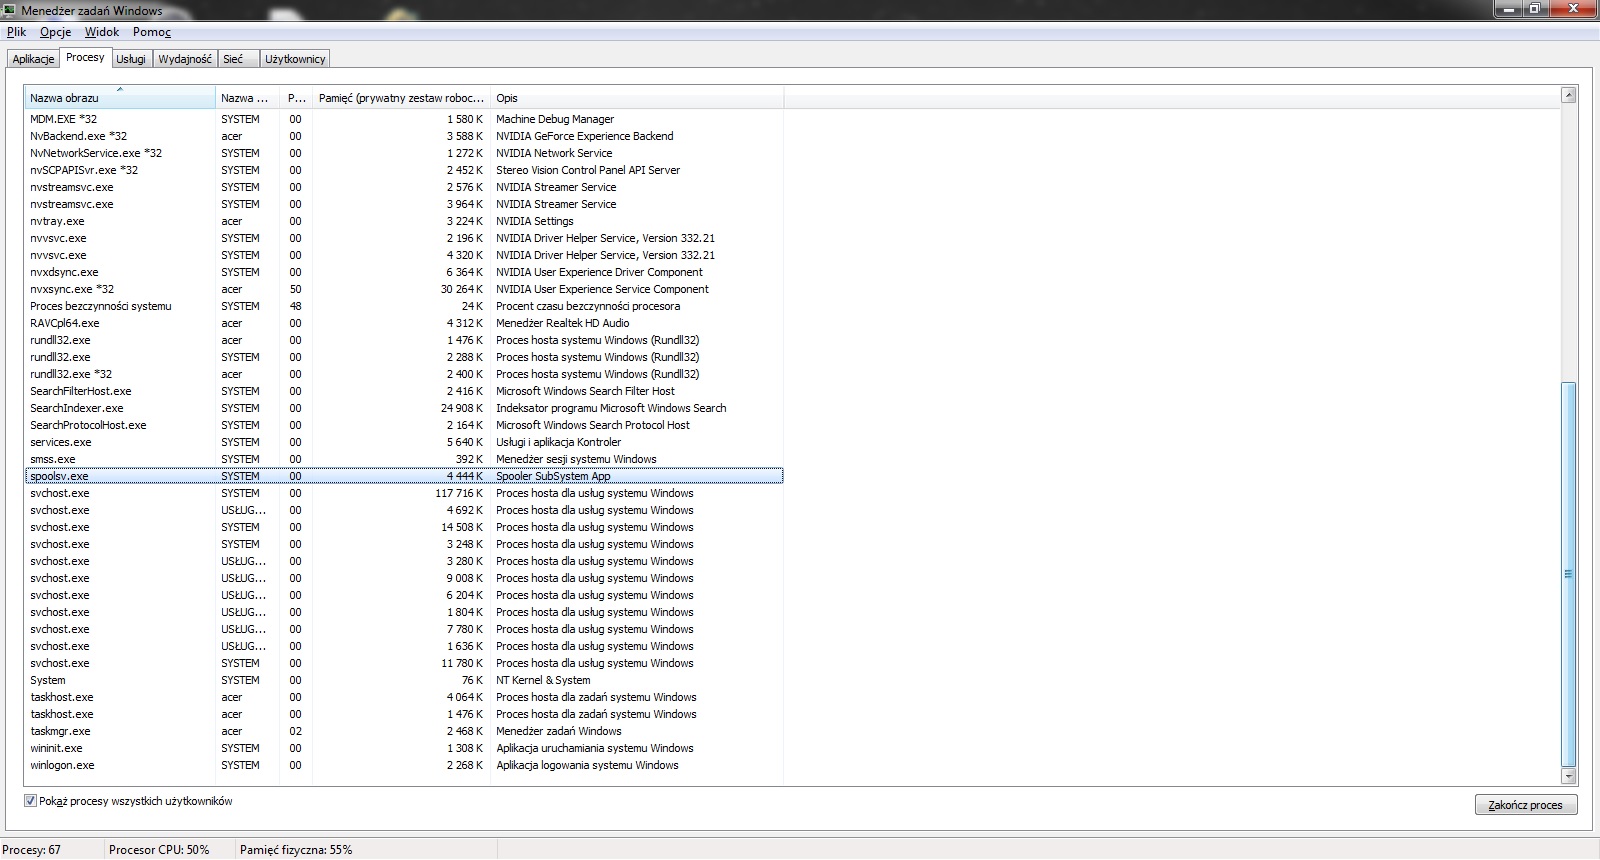This screenshot has height=860, width=1600.
Task: Sort by Opis column header
Action: click(x=636, y=98)
